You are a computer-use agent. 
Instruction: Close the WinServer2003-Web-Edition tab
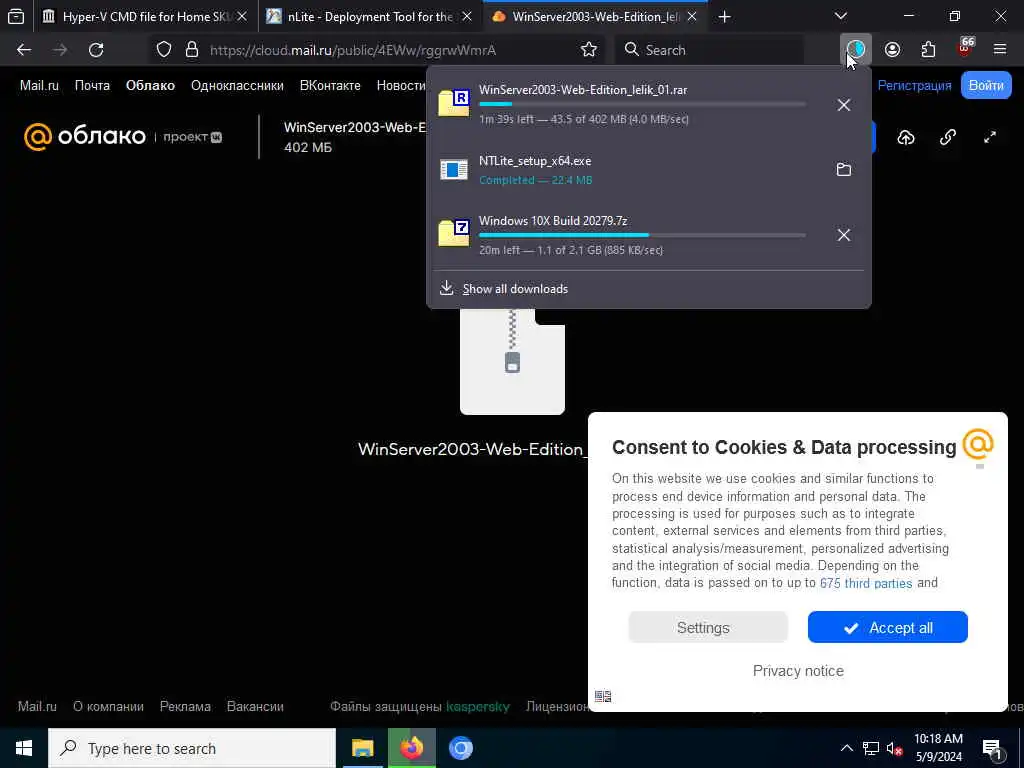click(692, 17)
